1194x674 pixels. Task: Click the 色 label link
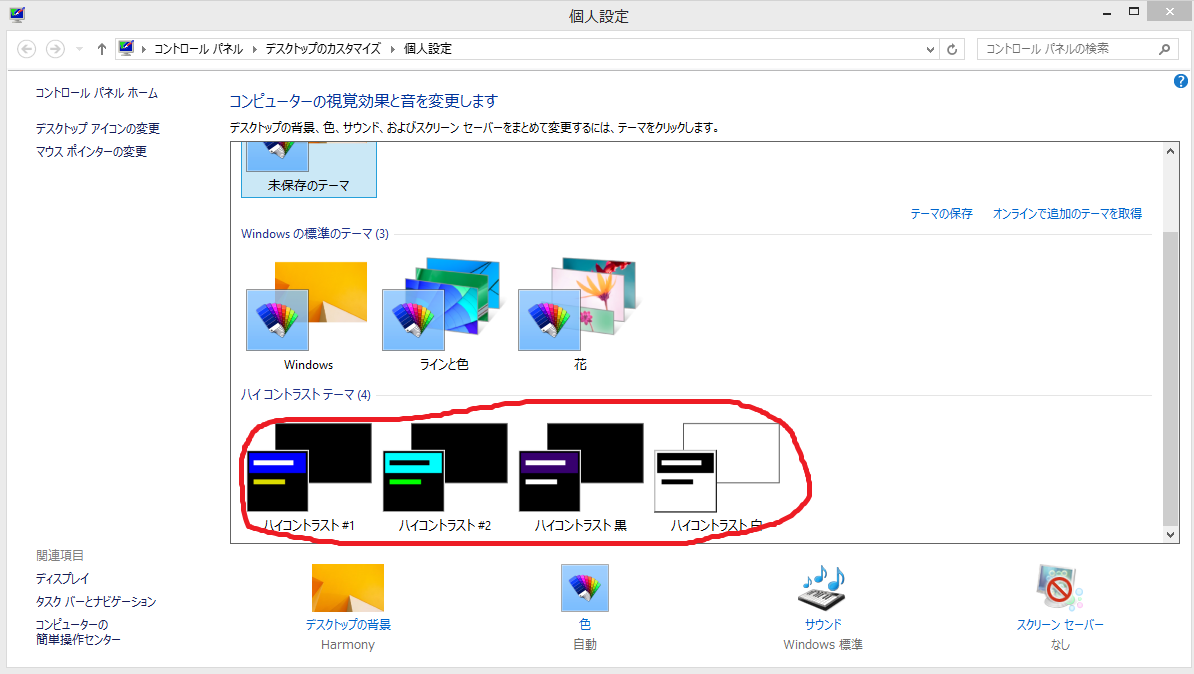click(x=585, y=624)
